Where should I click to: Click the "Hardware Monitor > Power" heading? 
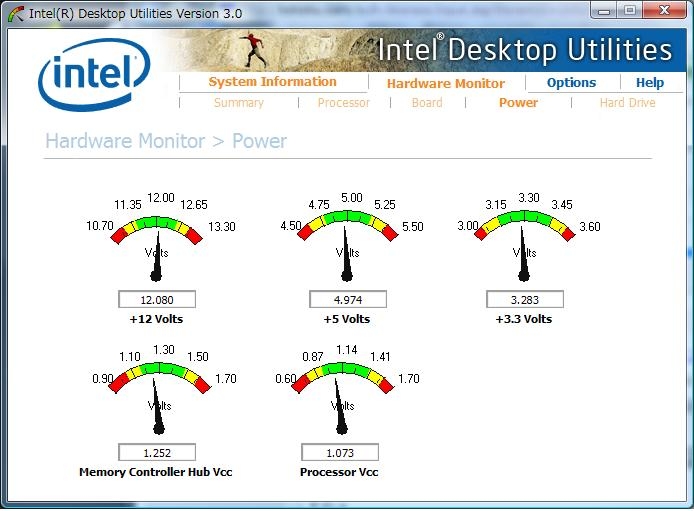tap(166, 141)
